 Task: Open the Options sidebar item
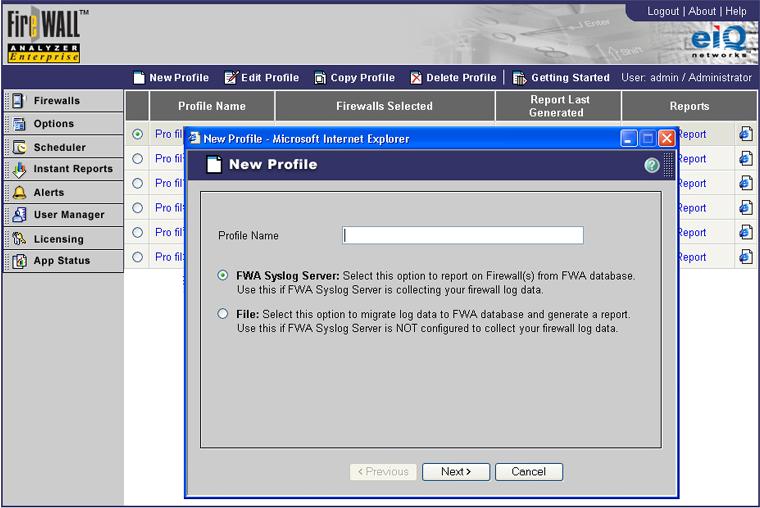53,124
